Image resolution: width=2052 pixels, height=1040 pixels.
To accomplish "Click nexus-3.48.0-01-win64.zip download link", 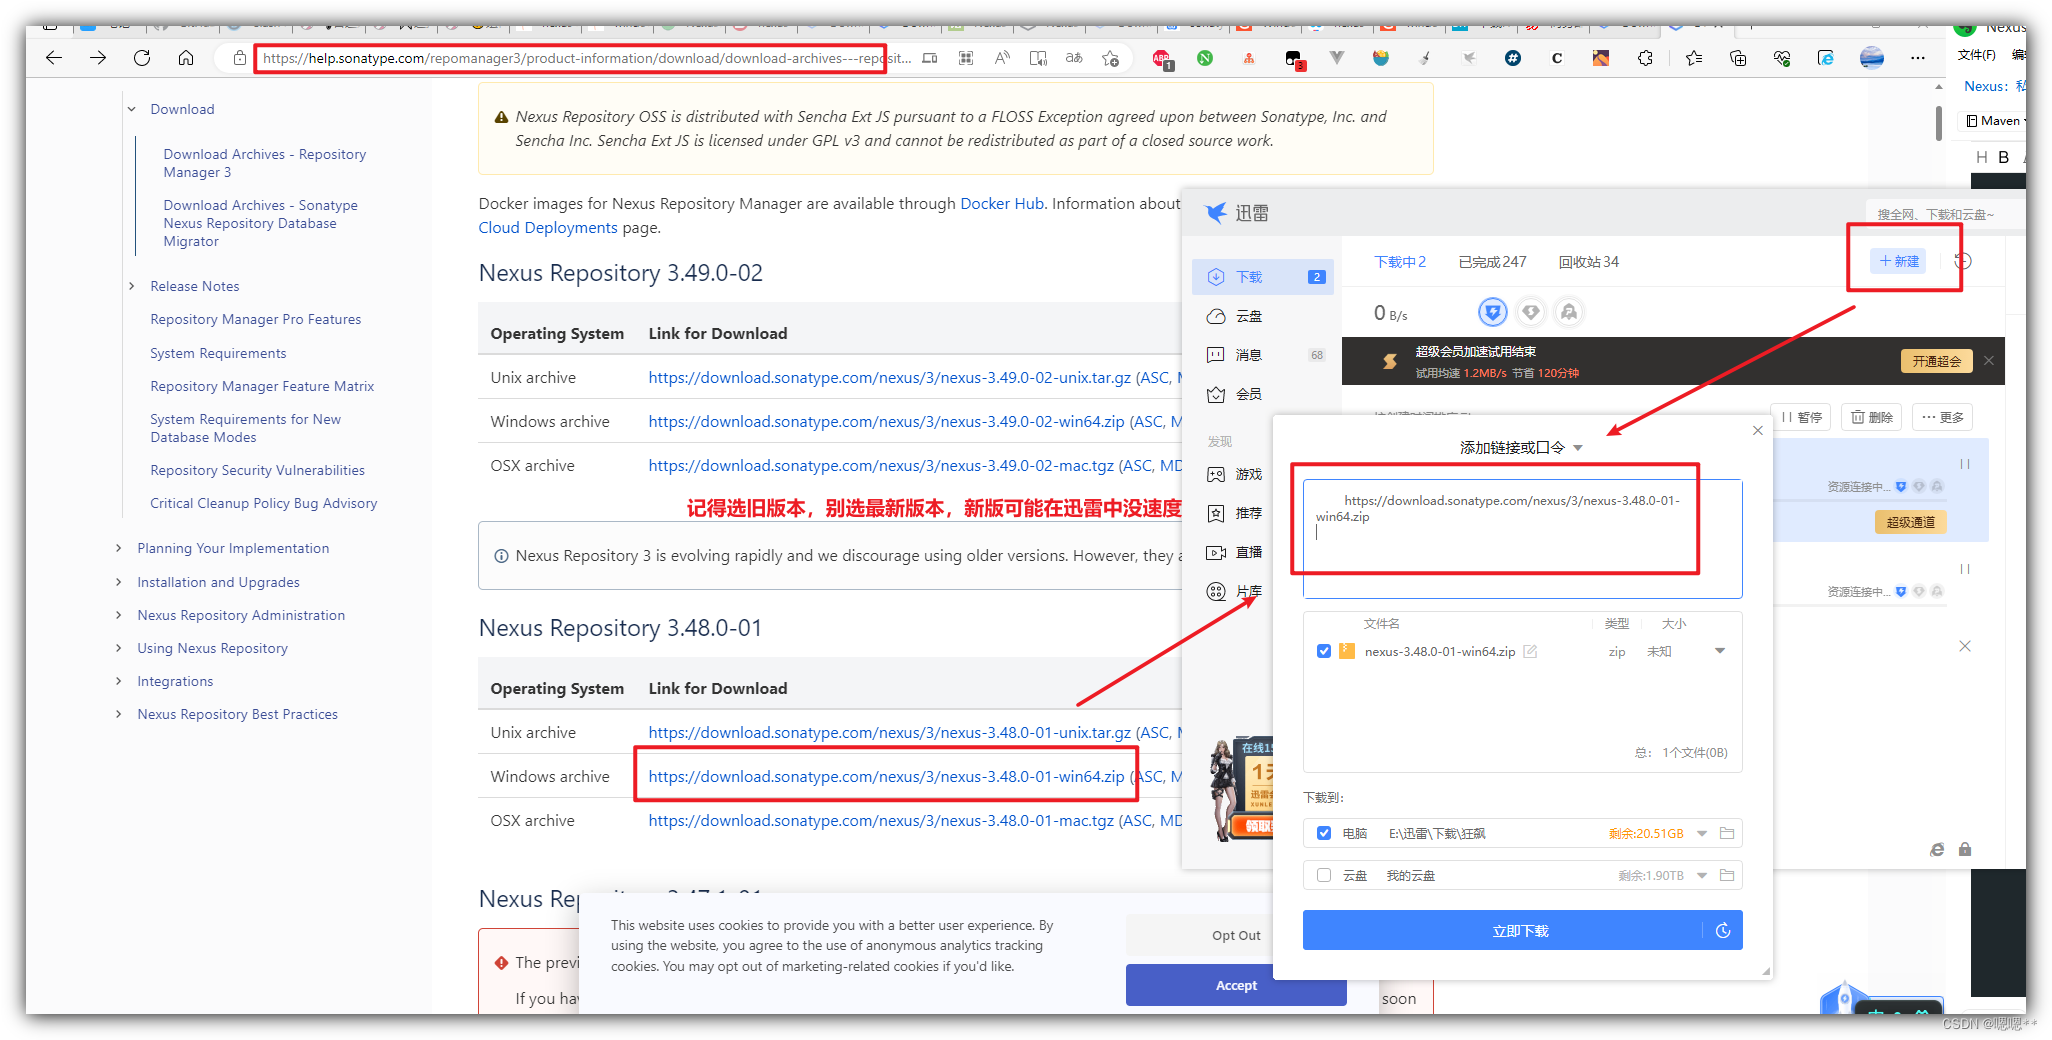I will coord(886,776).
